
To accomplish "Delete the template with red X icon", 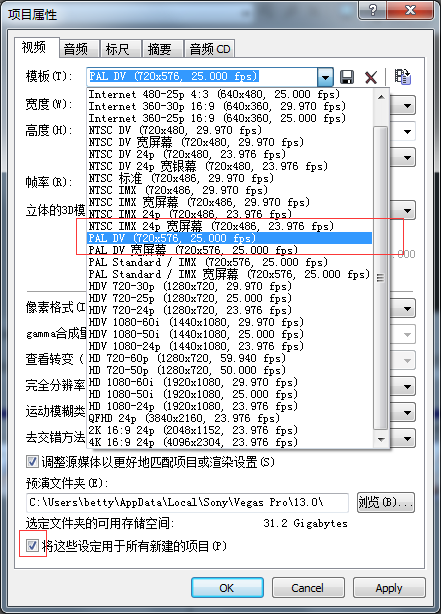I will [371, 77].
